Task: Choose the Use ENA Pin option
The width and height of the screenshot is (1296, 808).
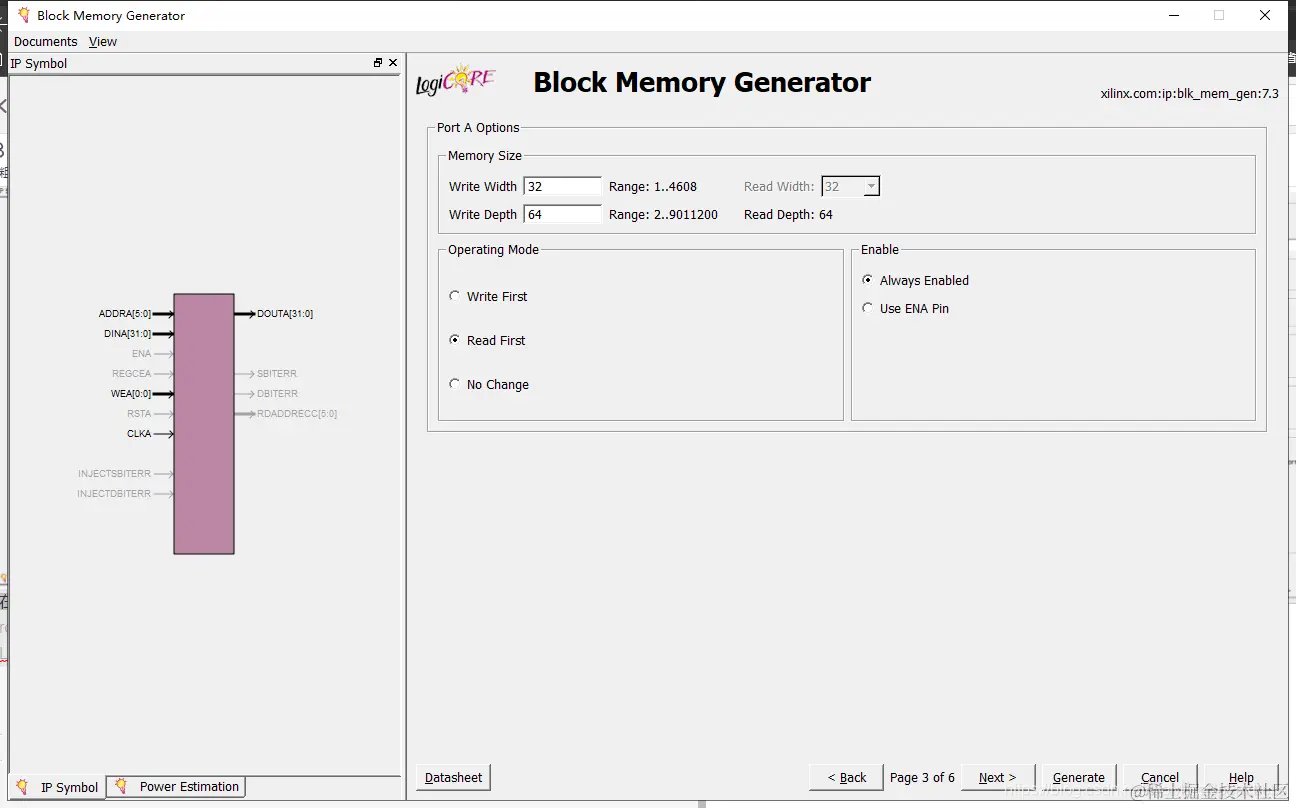Action: point(867,308)
